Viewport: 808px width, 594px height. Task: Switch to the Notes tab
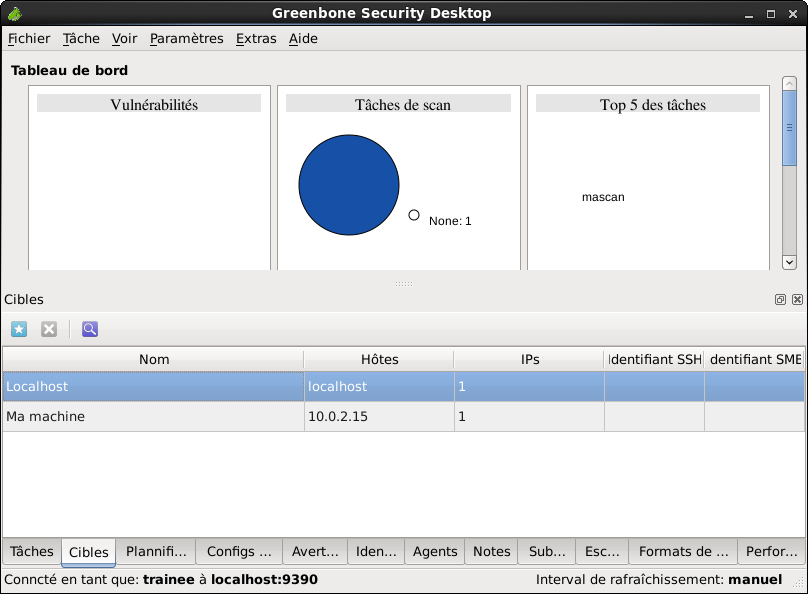click(x=492, y=552)
